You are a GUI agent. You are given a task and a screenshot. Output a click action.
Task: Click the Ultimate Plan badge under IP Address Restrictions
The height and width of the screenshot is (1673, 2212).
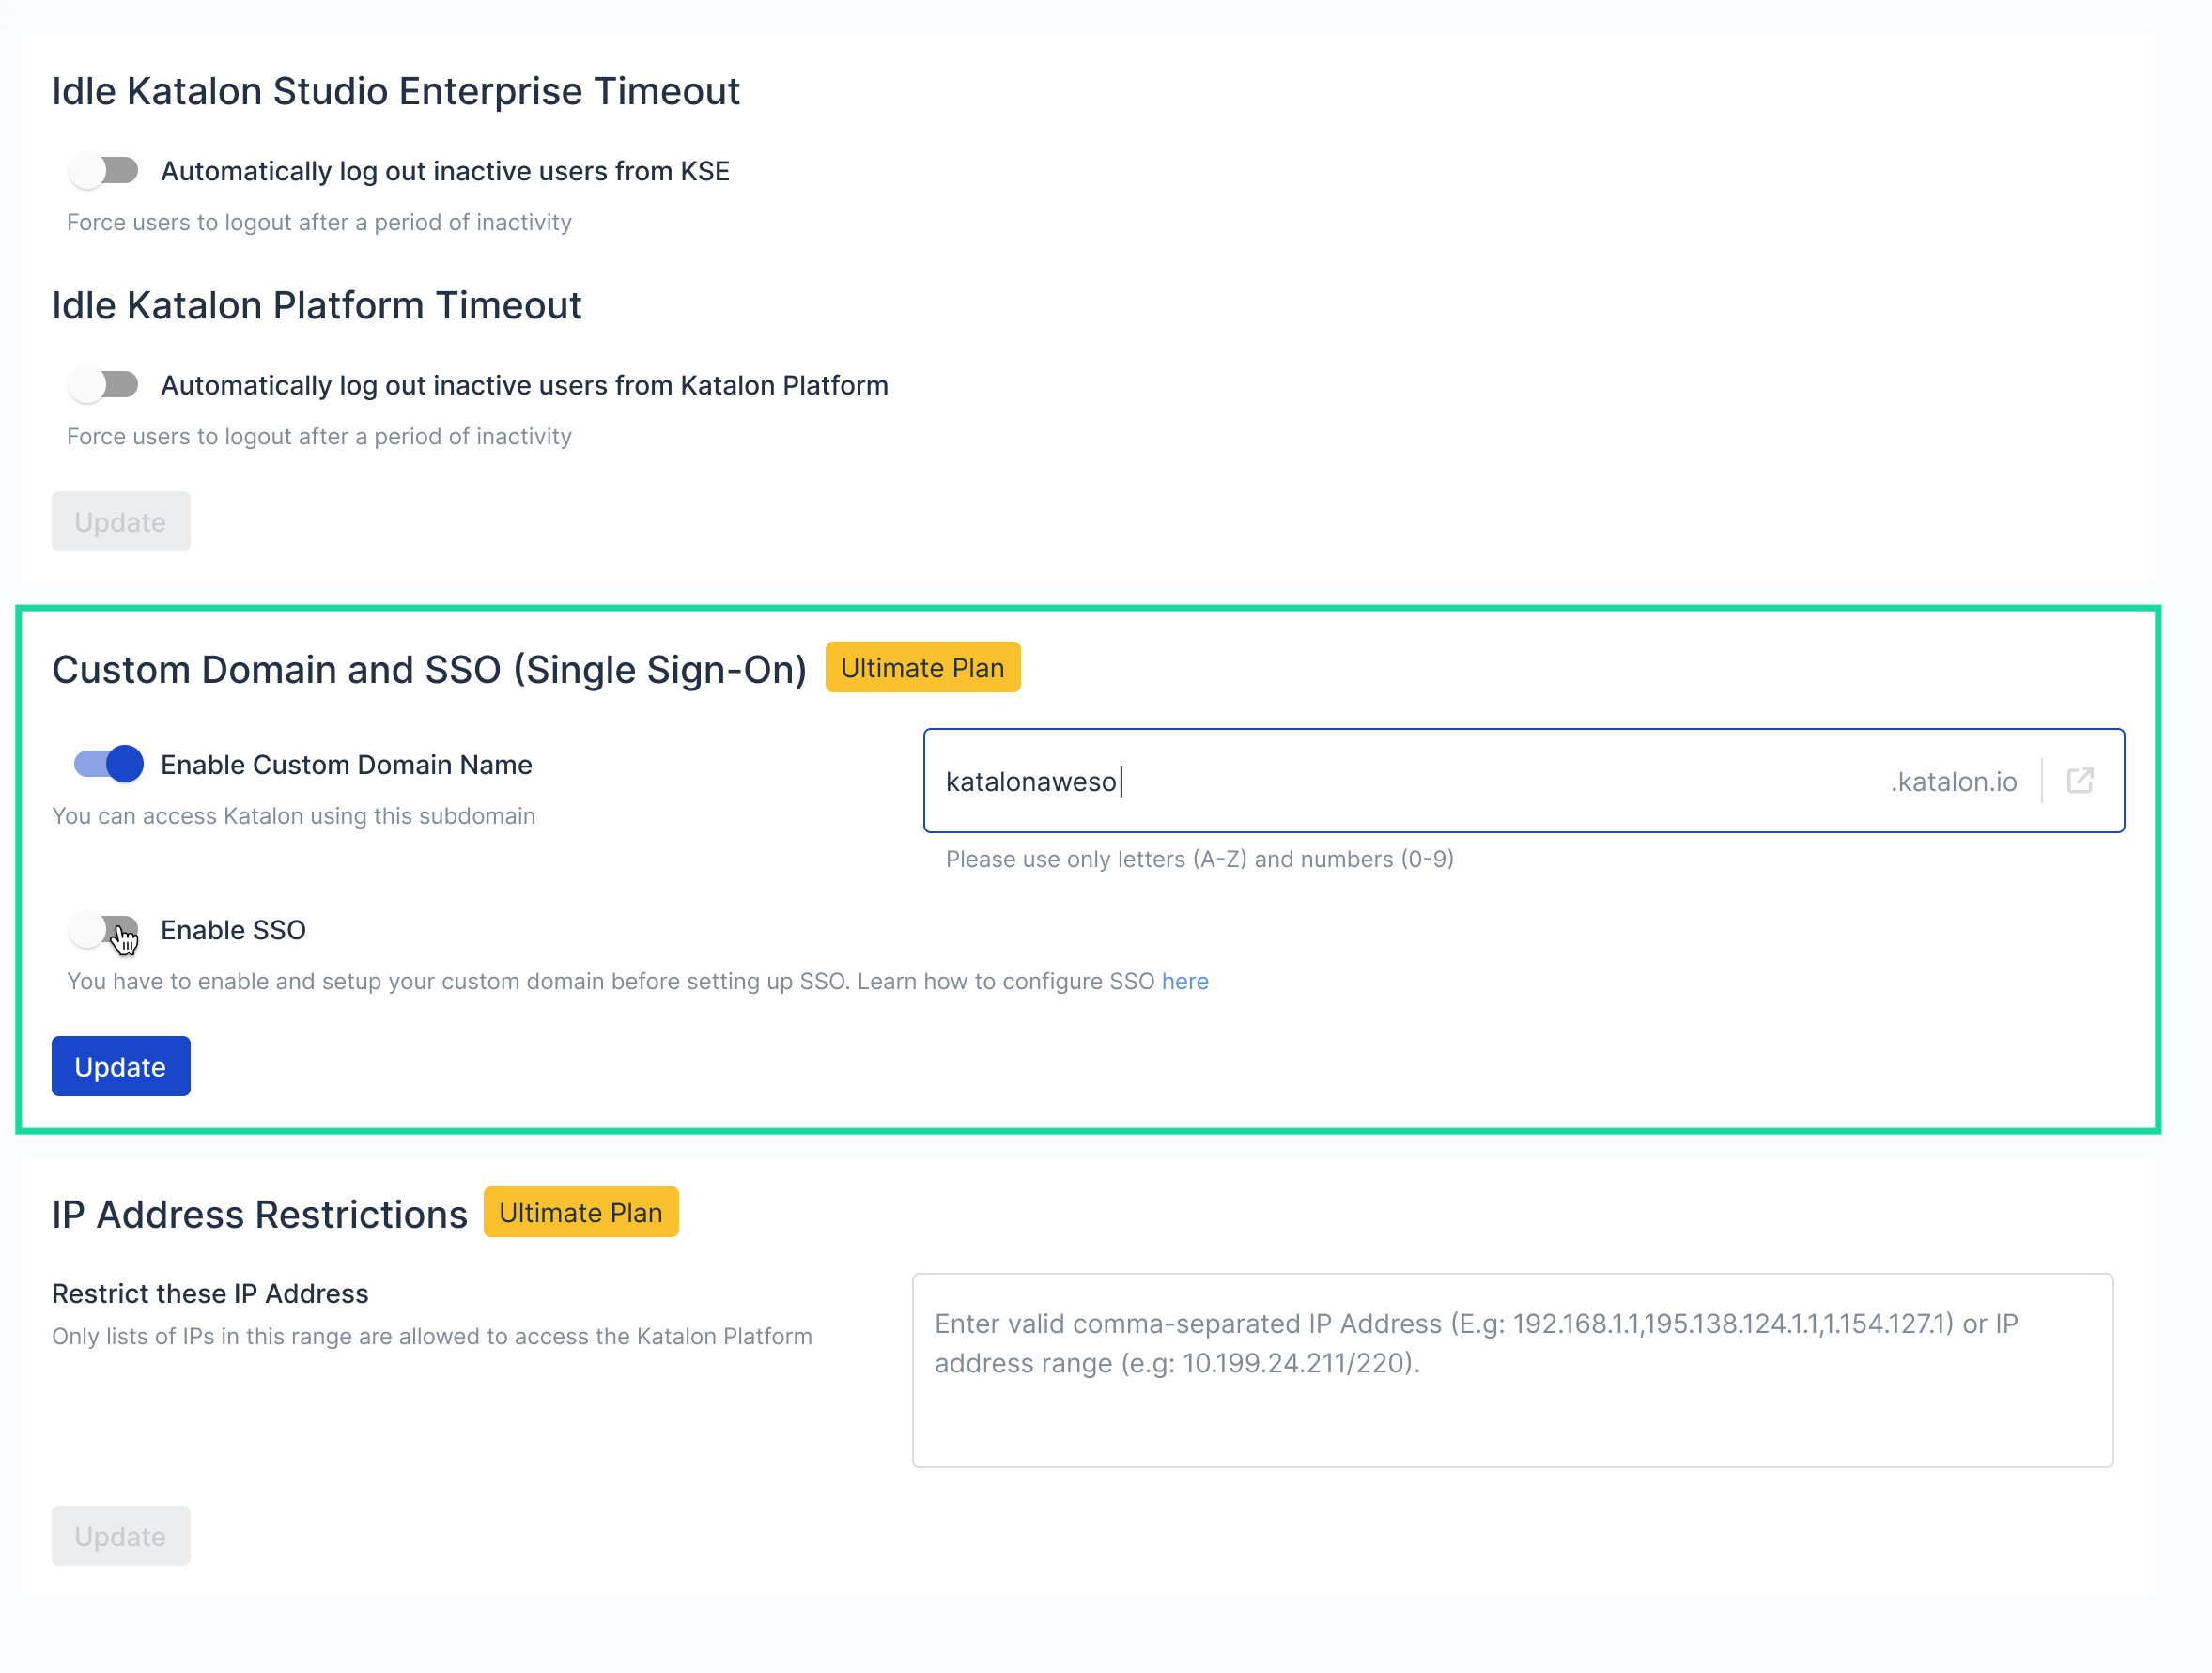(x=580, y=1212)
